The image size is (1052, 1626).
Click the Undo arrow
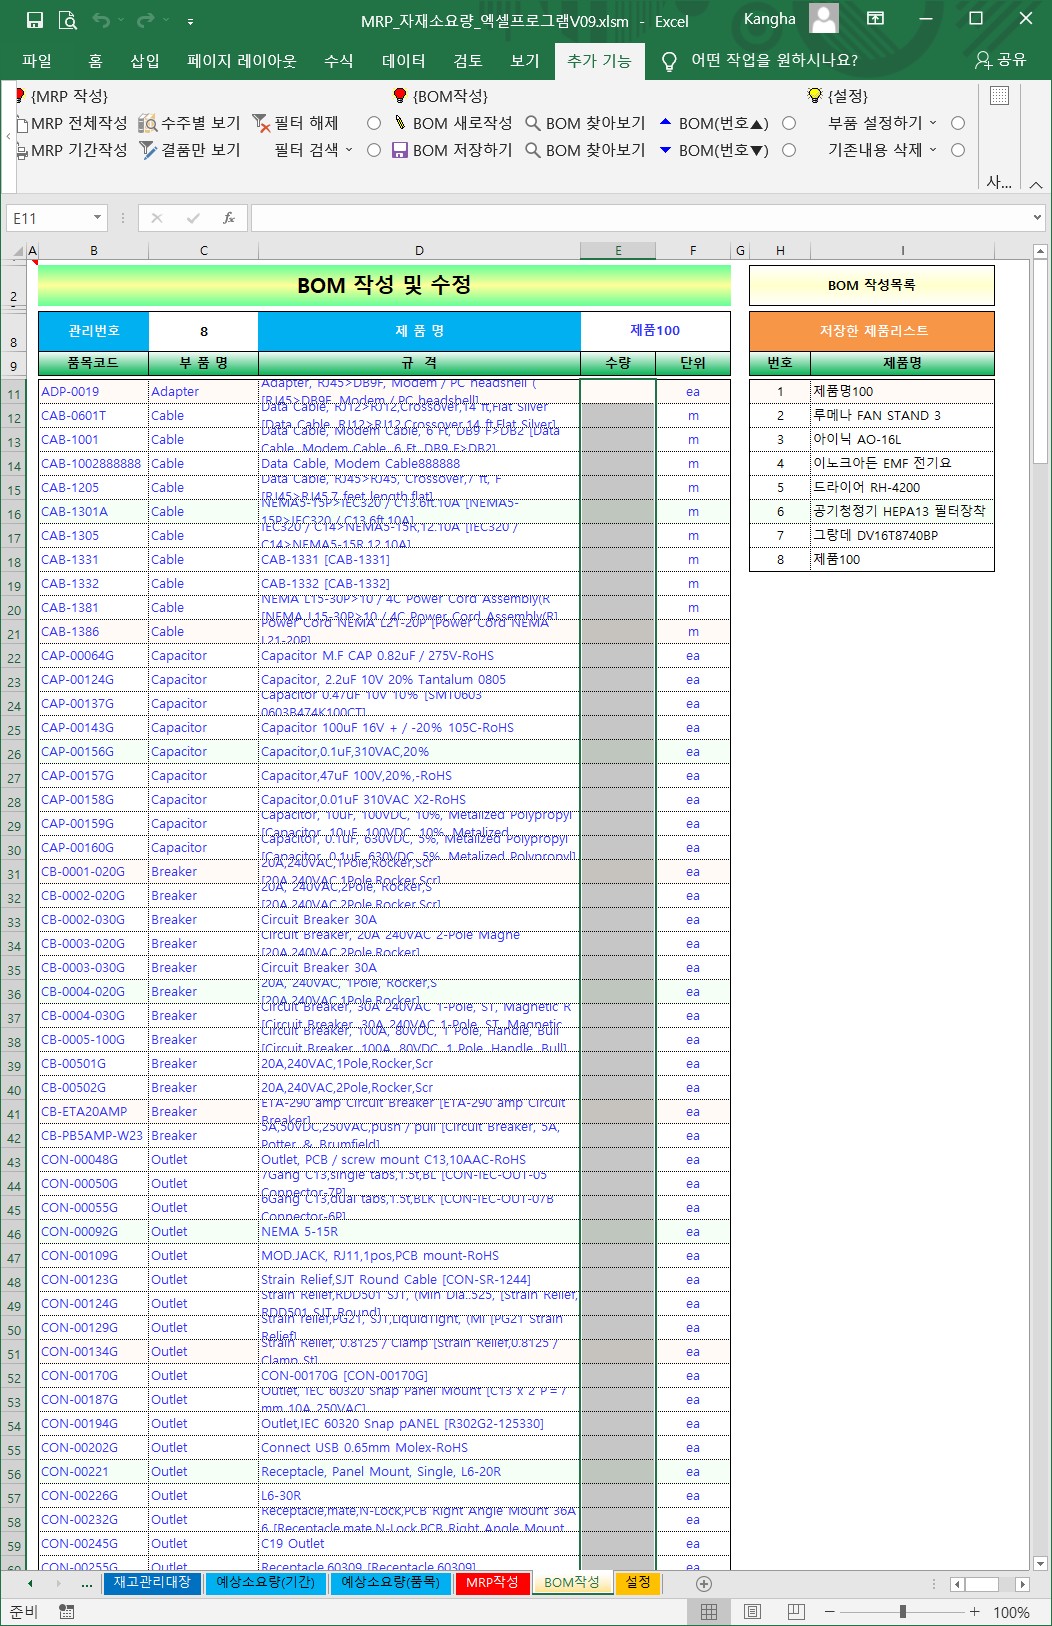pyautogui.click(x=101, y=20)
